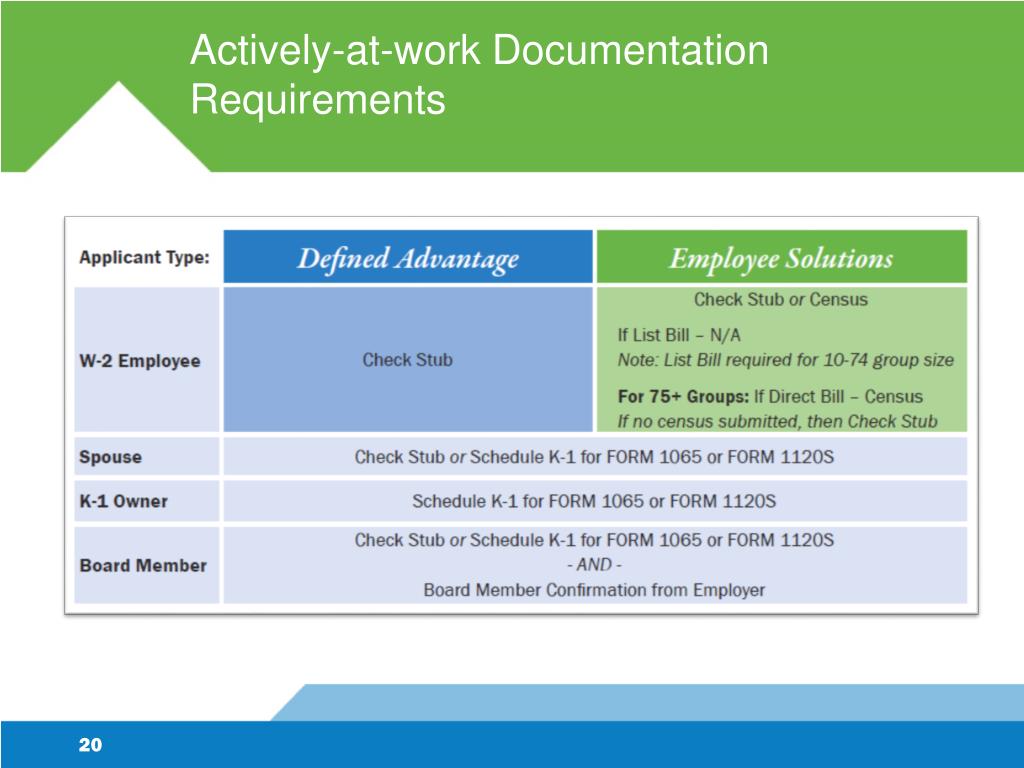Click the Board Member row's Check Stub or Schedule K-1 line
This screenshot has height=768, width=1024.
point(594,540)
